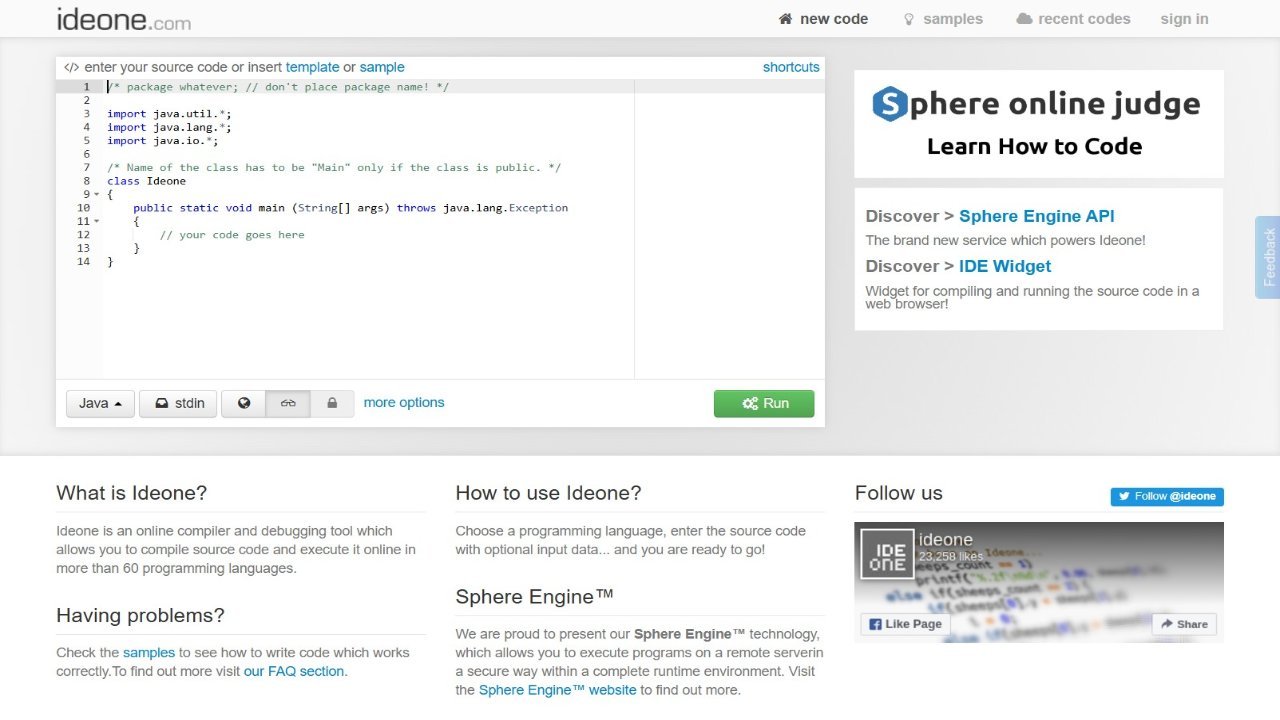Open the Feedback side tab
The image size is (1280, 720).
1268,257
